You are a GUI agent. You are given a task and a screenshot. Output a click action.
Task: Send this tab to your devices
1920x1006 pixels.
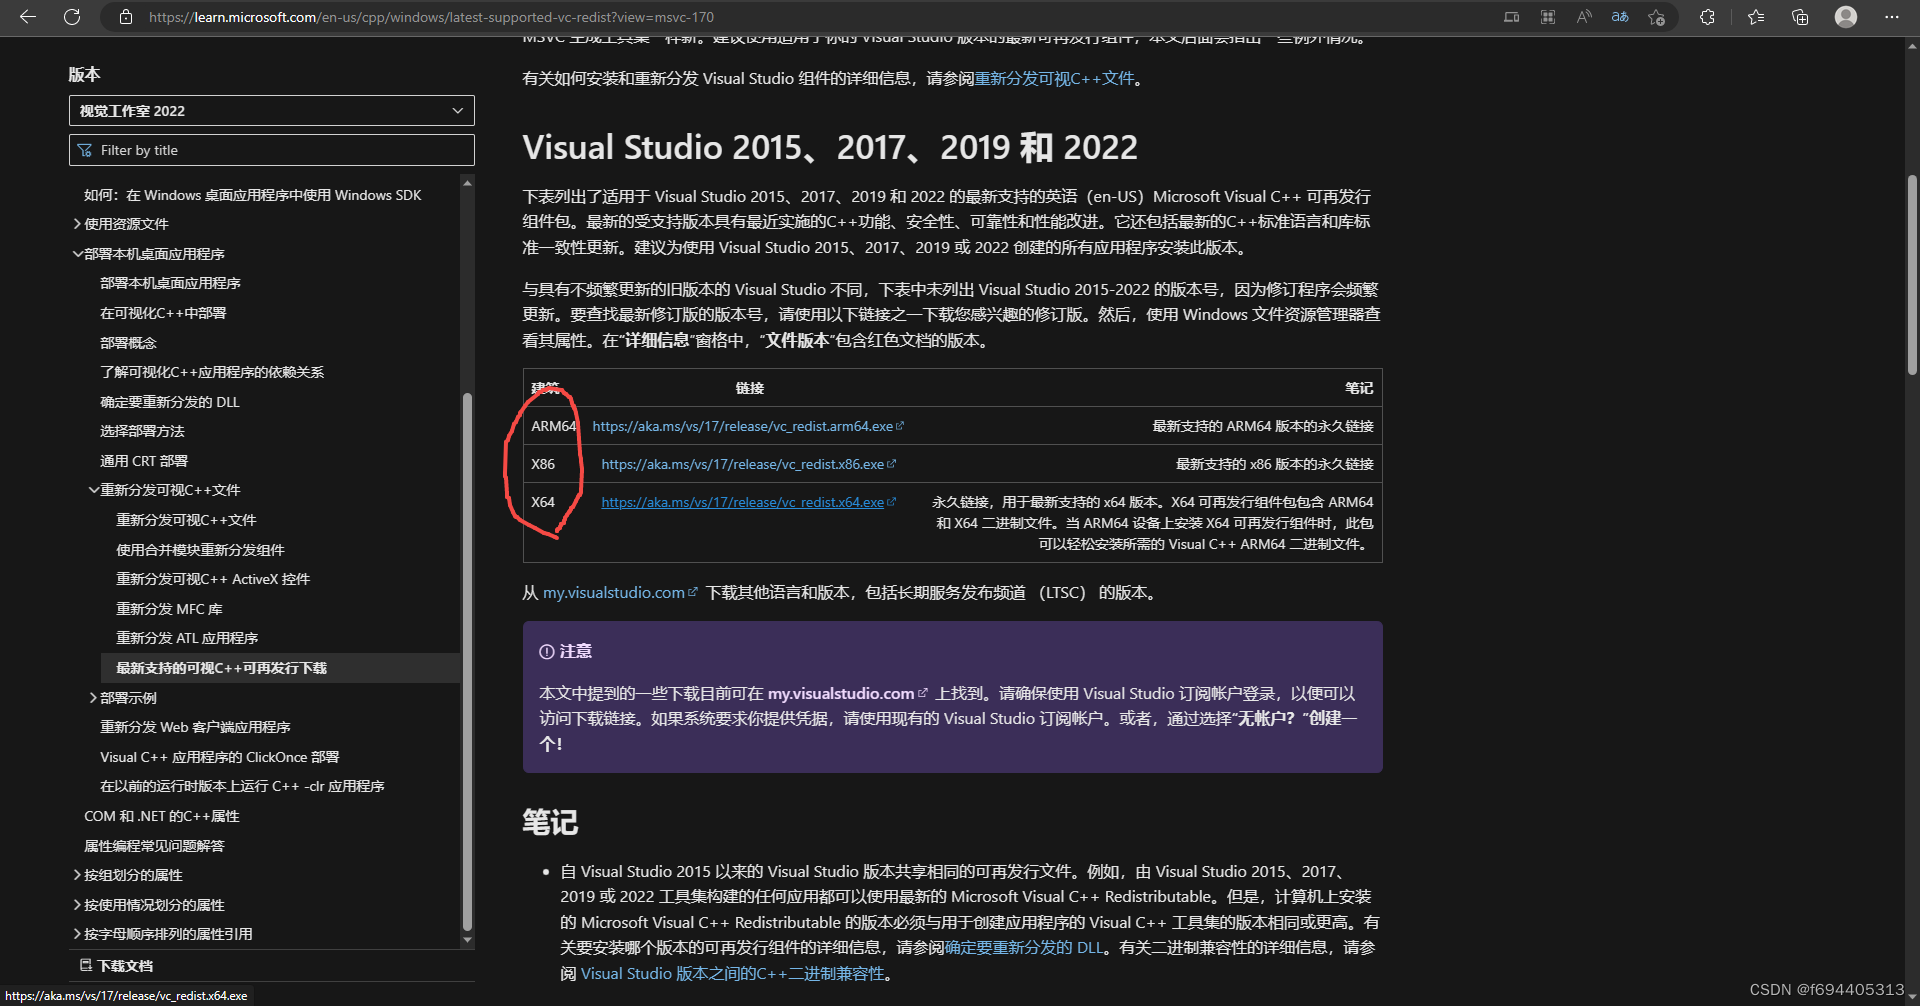point(1511,17)
